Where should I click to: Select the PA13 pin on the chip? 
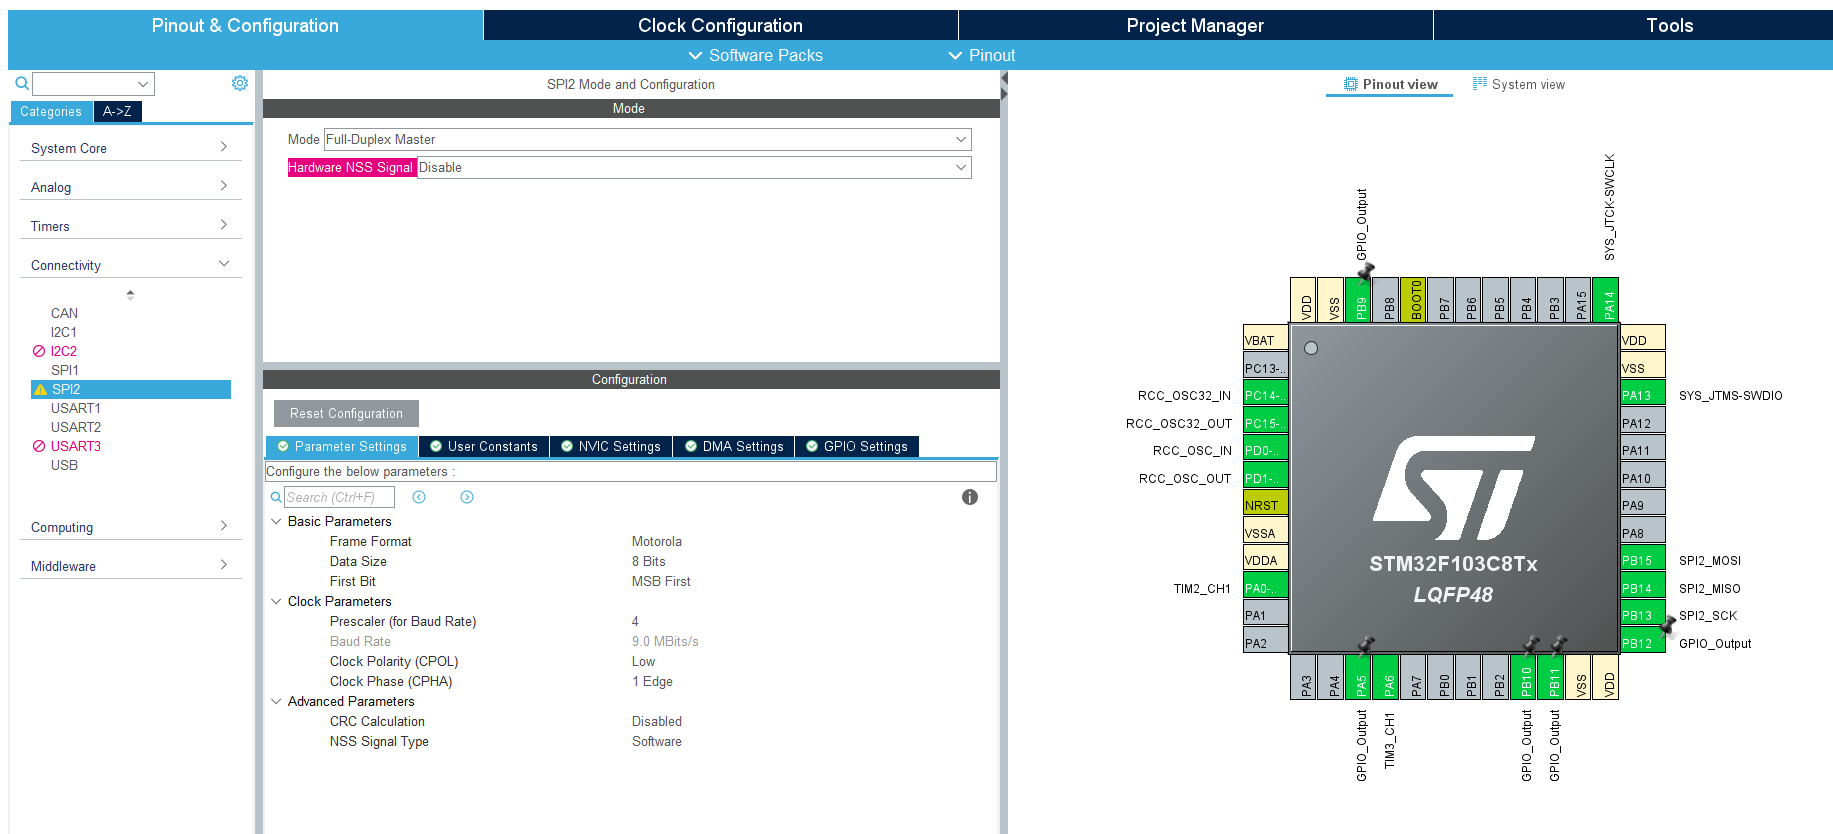[x=1643, y=394]
